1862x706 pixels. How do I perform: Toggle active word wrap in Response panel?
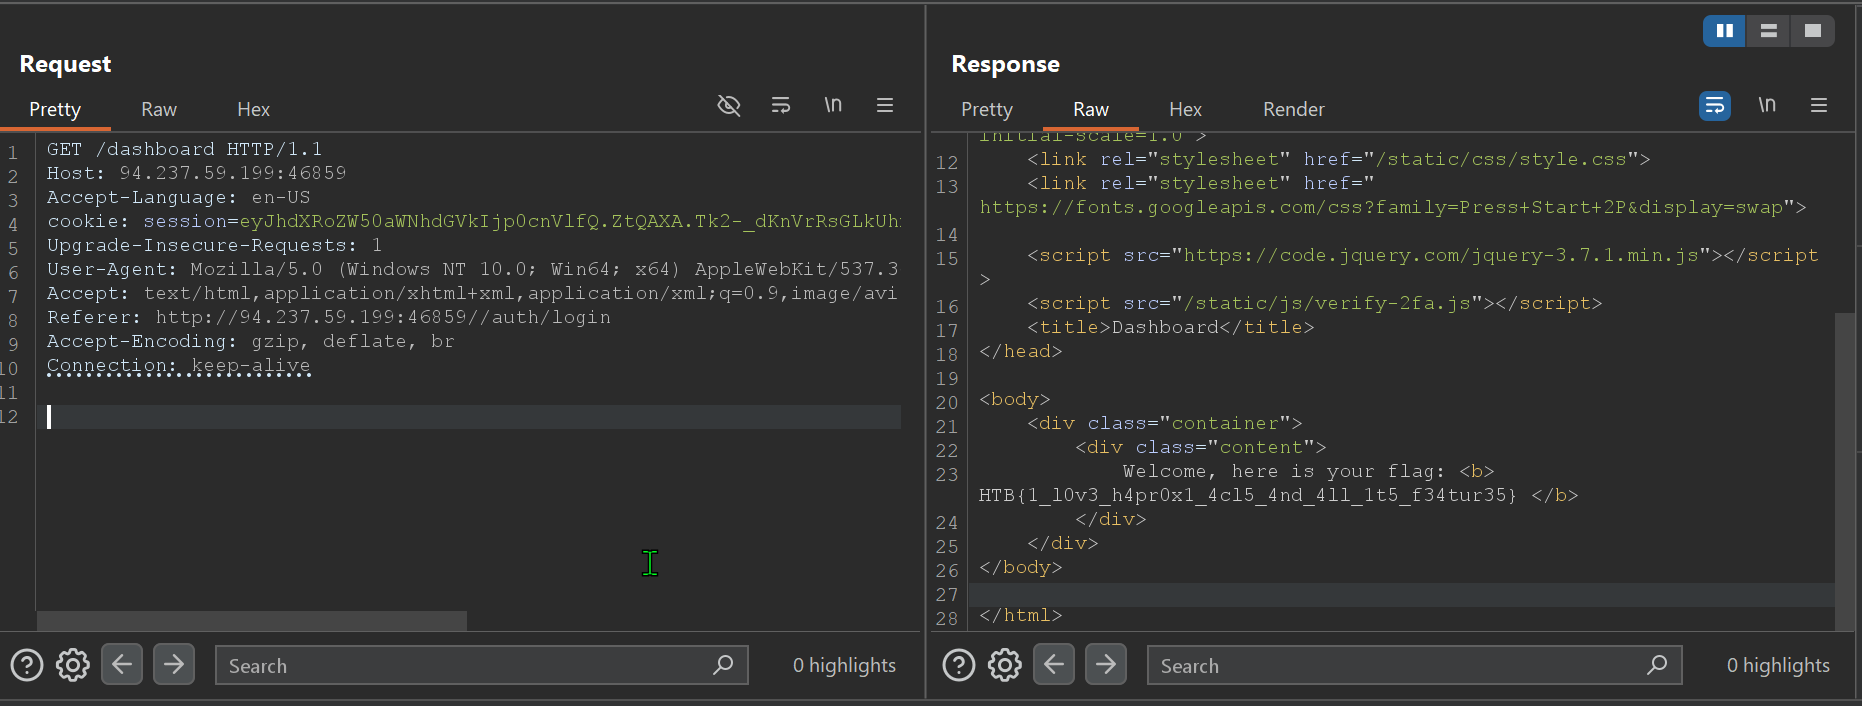pos(1715,105)
